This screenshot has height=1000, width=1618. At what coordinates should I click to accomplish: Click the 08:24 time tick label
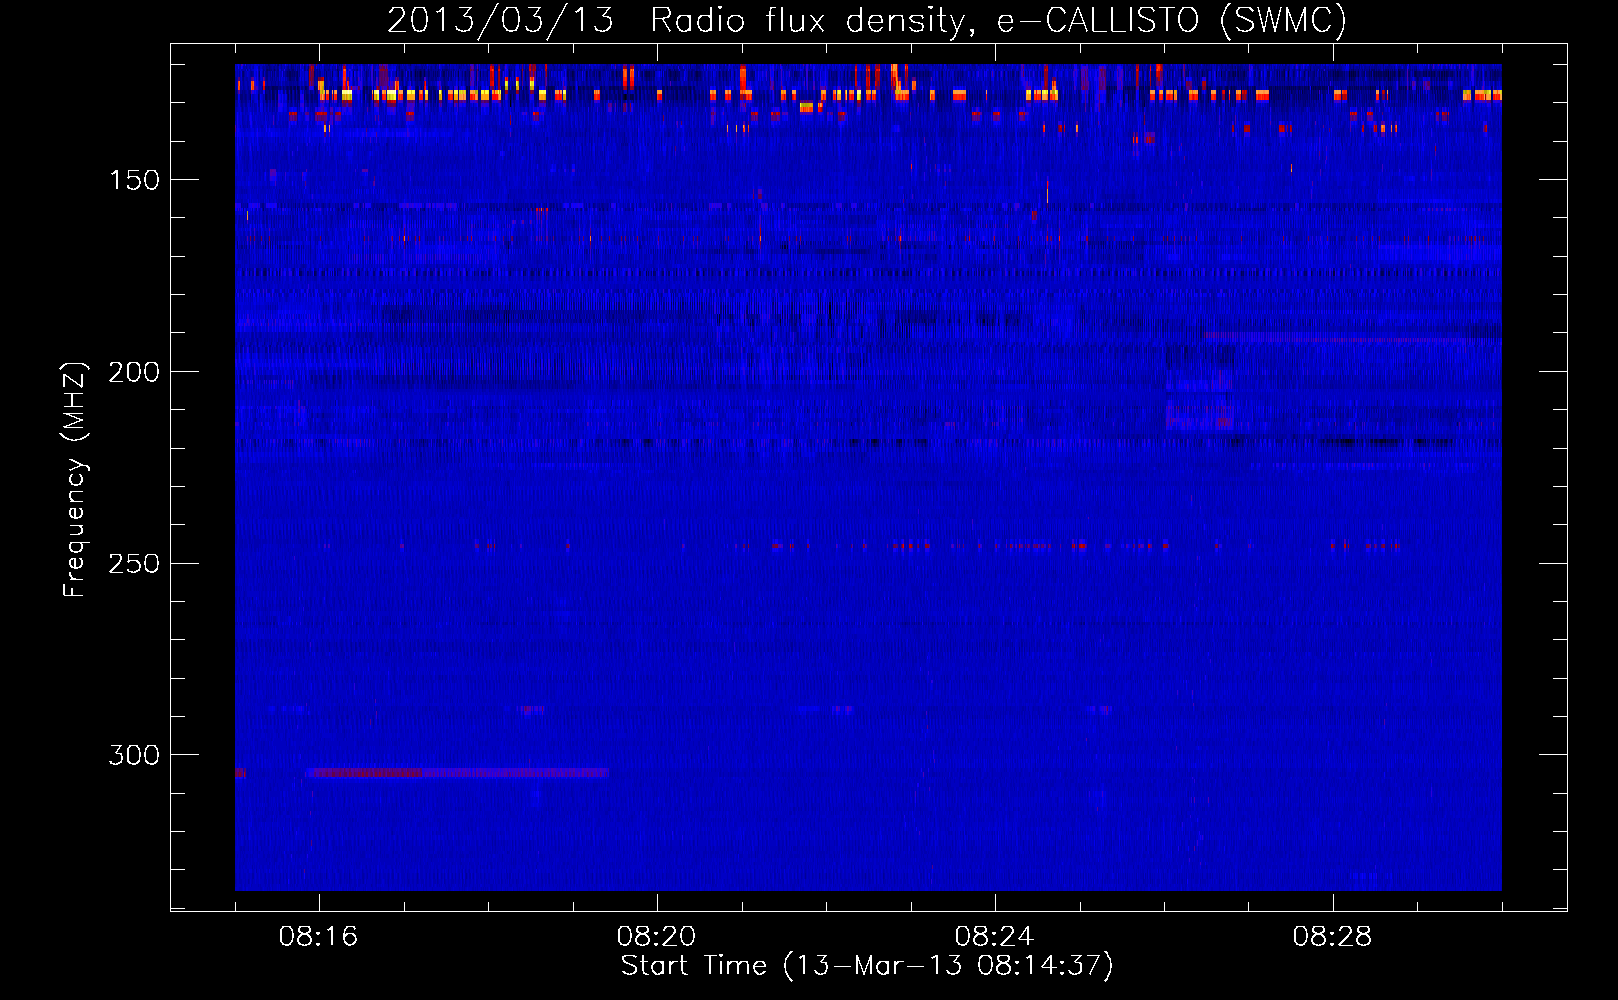(995, 937)
